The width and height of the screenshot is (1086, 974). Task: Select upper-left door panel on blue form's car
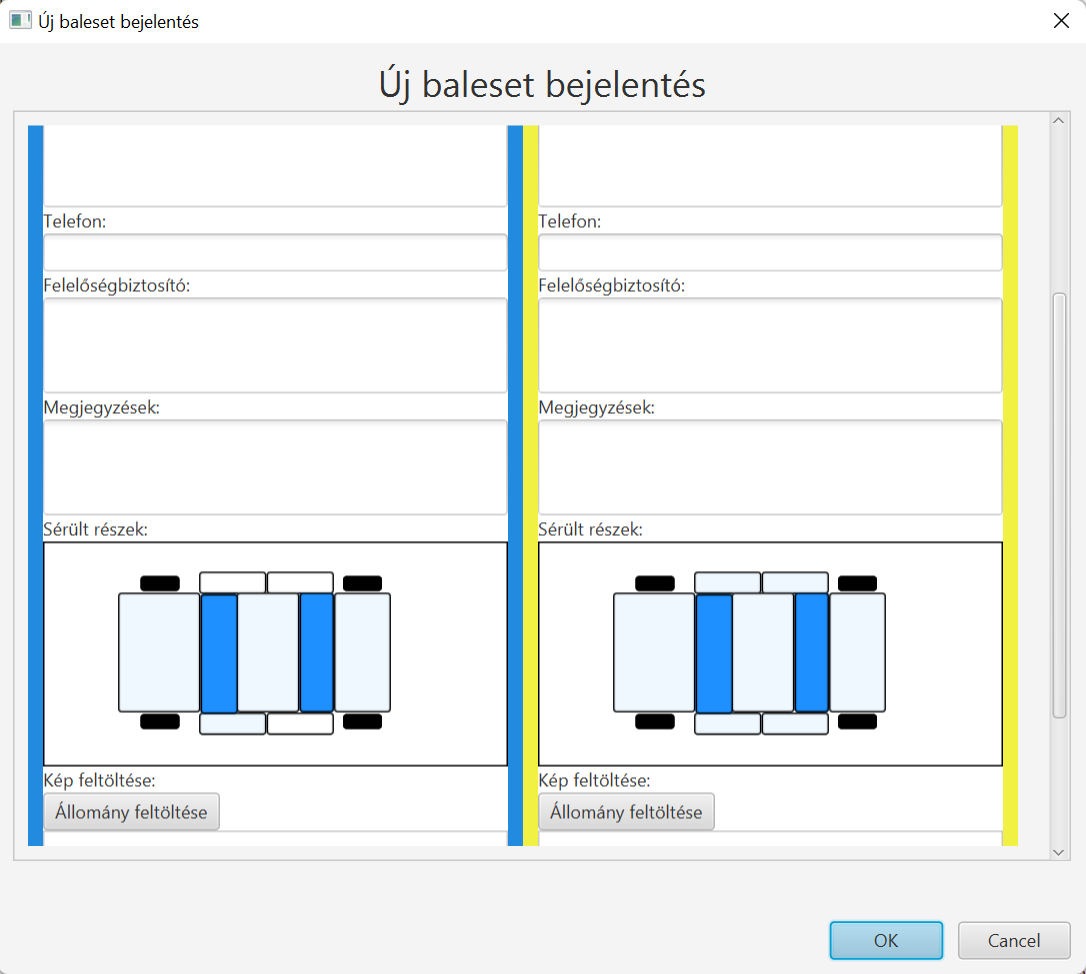tap(233, 582)
